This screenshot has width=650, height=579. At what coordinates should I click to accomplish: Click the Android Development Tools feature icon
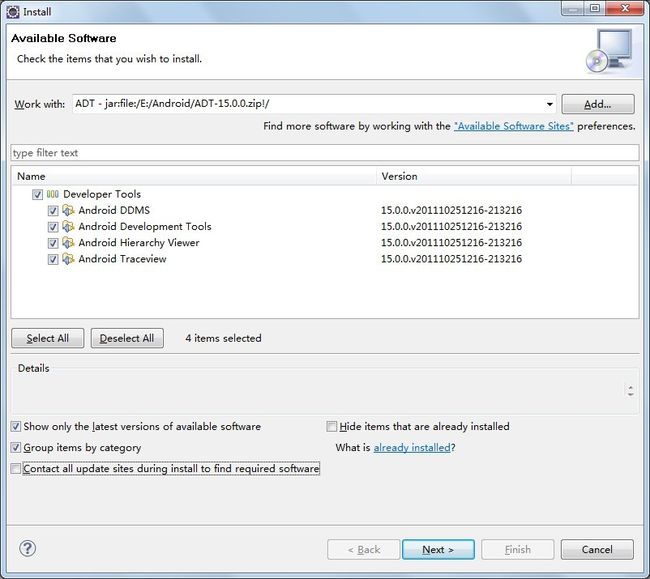tap(68, 227)
